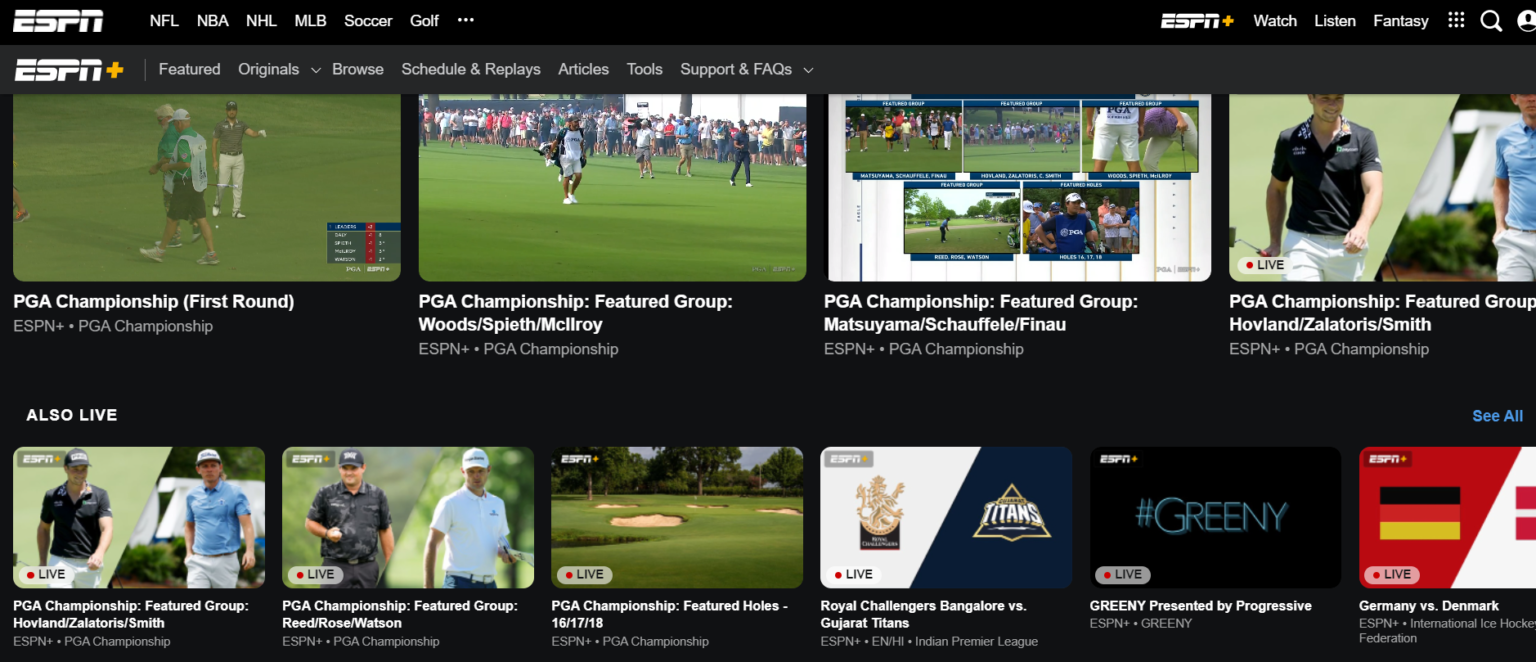Click the ESPN+ badge on the Featured Holes thumbnail
Screen dimensions: 1536x662
[580, 459]
